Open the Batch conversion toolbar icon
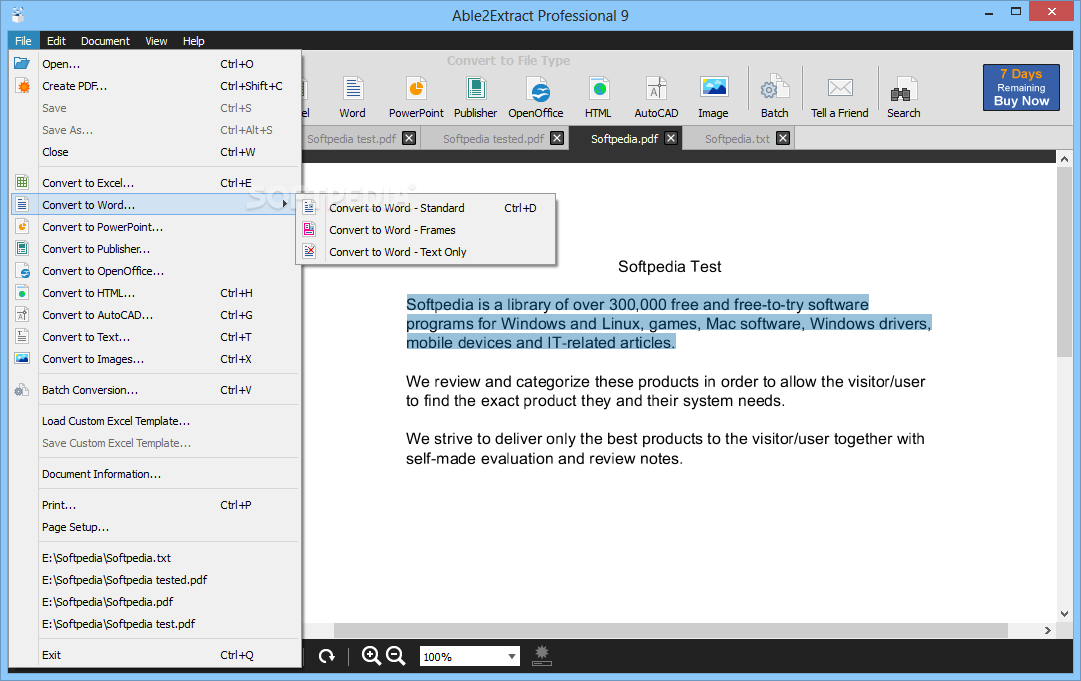Viewport: 1081px width, 681px height. pos(774,89)
